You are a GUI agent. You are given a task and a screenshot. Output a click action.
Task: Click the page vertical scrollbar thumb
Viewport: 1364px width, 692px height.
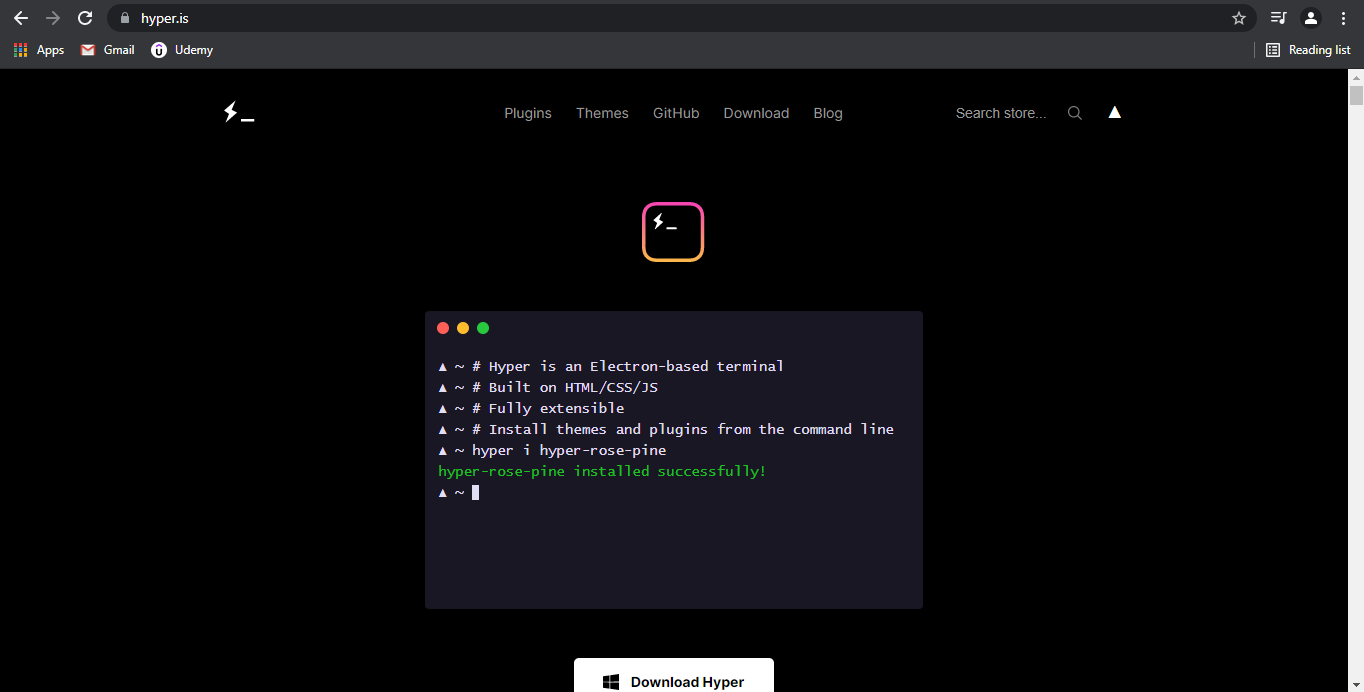point(1356,96)
